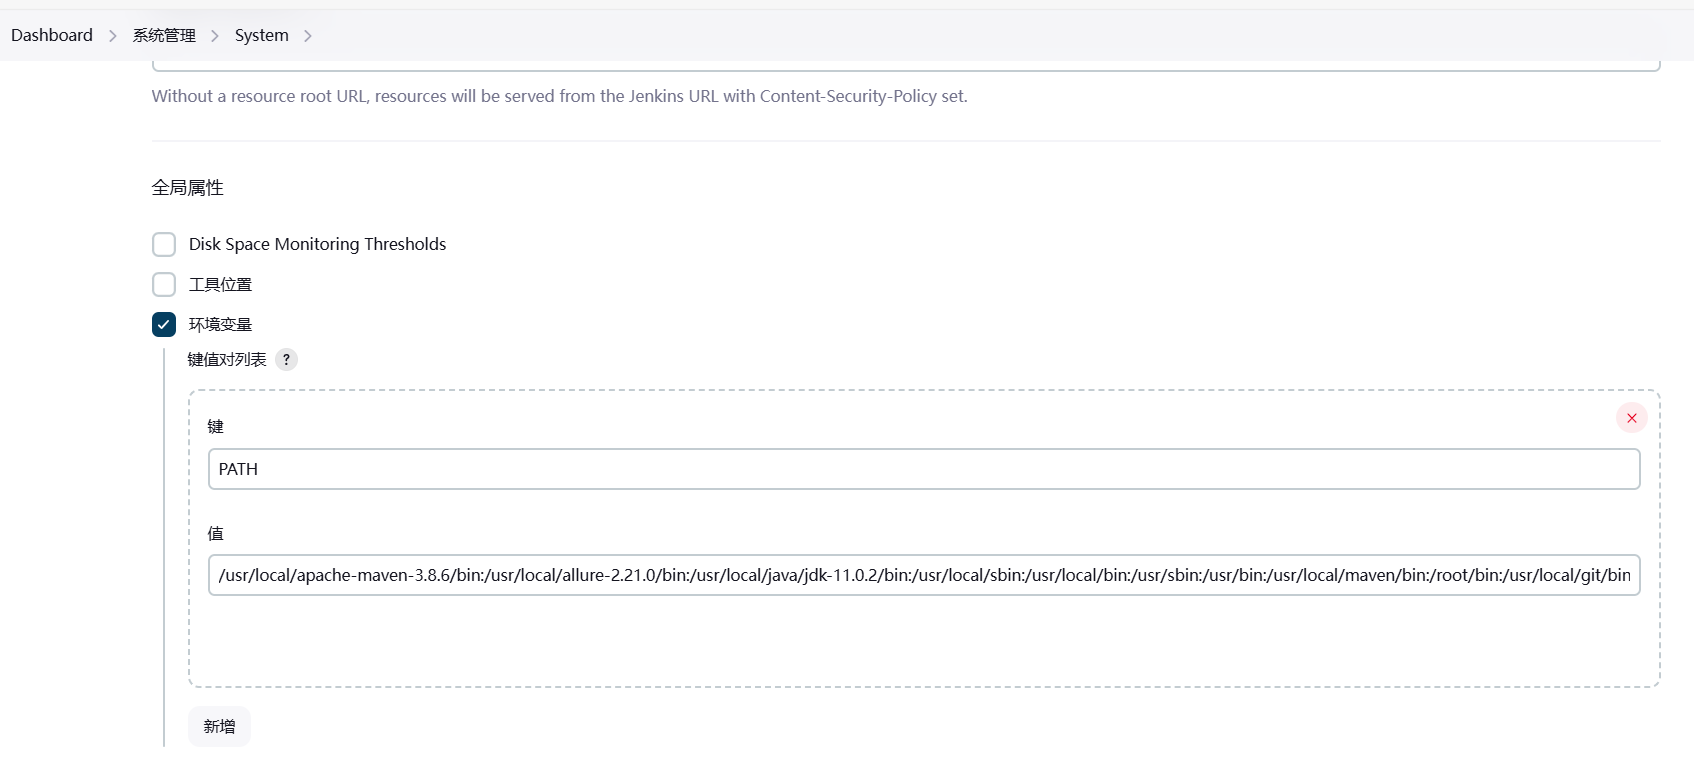Delete the PATH environment variable entry
1694x774 pixels.
pyautogui.click(x=1631, y=418)
